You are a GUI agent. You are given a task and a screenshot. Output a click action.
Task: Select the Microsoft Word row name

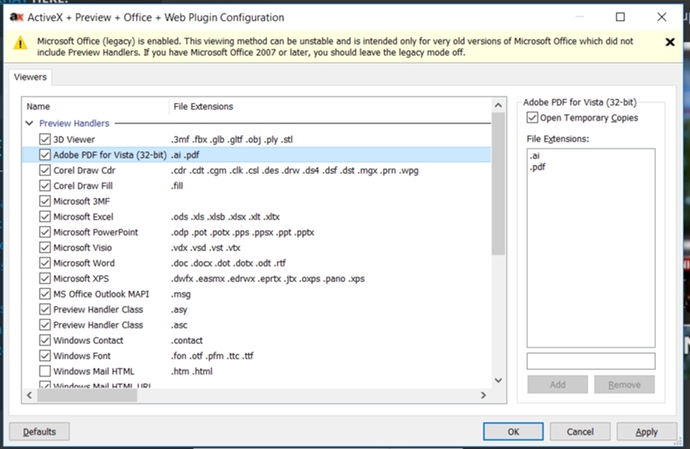[x=84, y=263]
